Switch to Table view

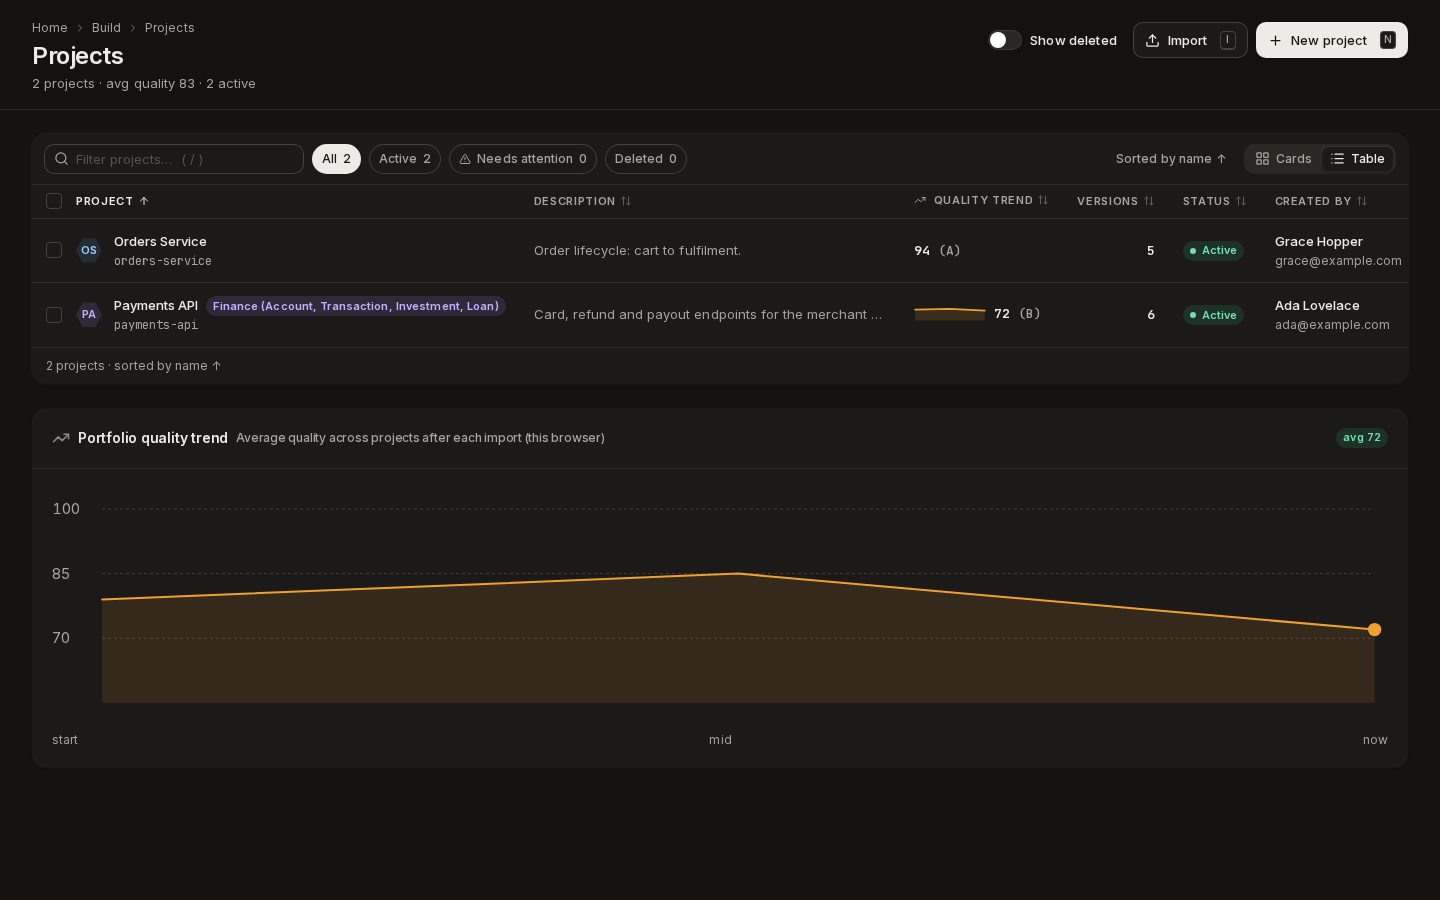[x=1358, y=159]
